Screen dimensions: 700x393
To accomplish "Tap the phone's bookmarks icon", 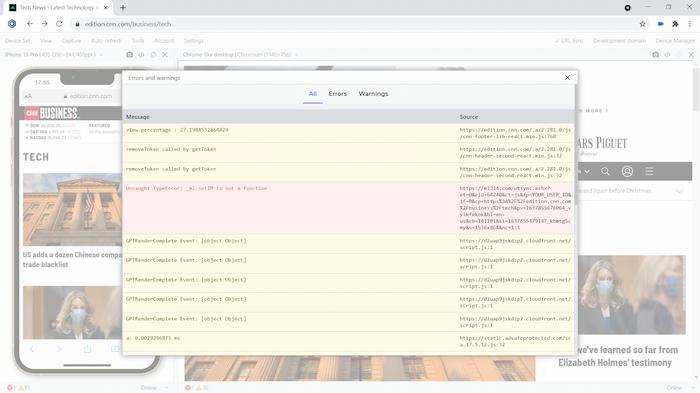I will (x=115, y=349).
